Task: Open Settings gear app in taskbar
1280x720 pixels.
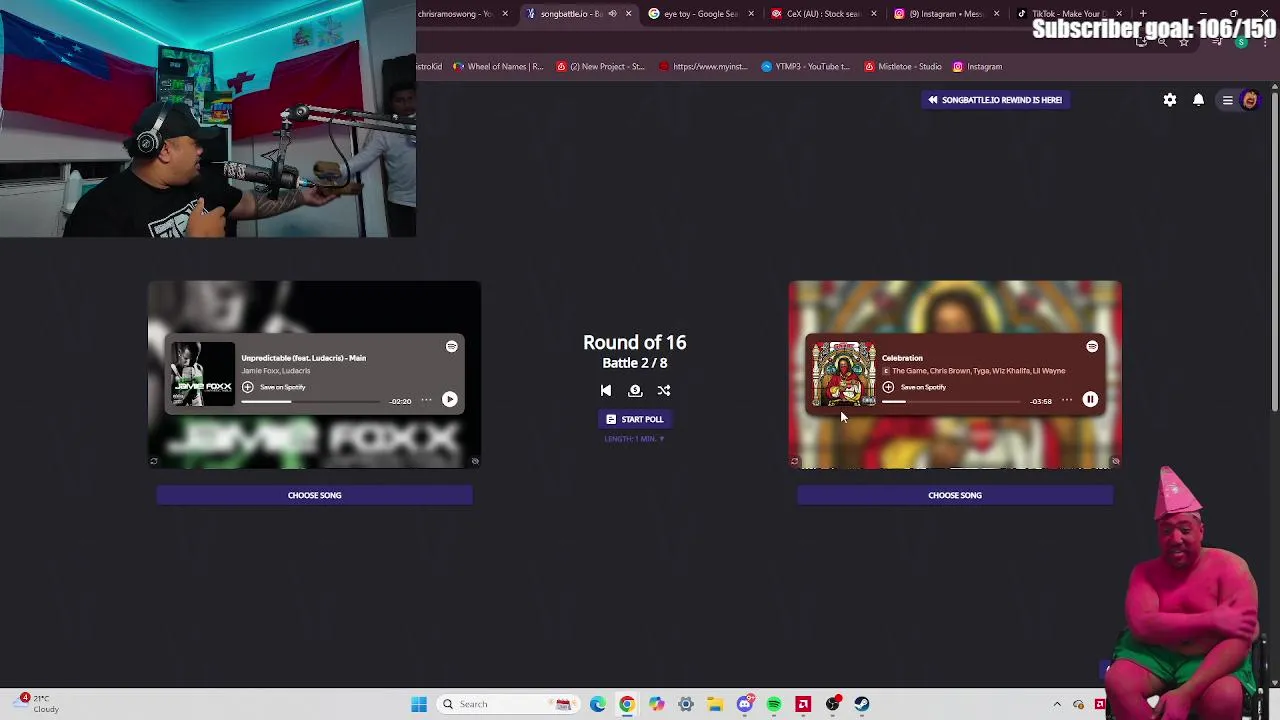Action: 686,704
